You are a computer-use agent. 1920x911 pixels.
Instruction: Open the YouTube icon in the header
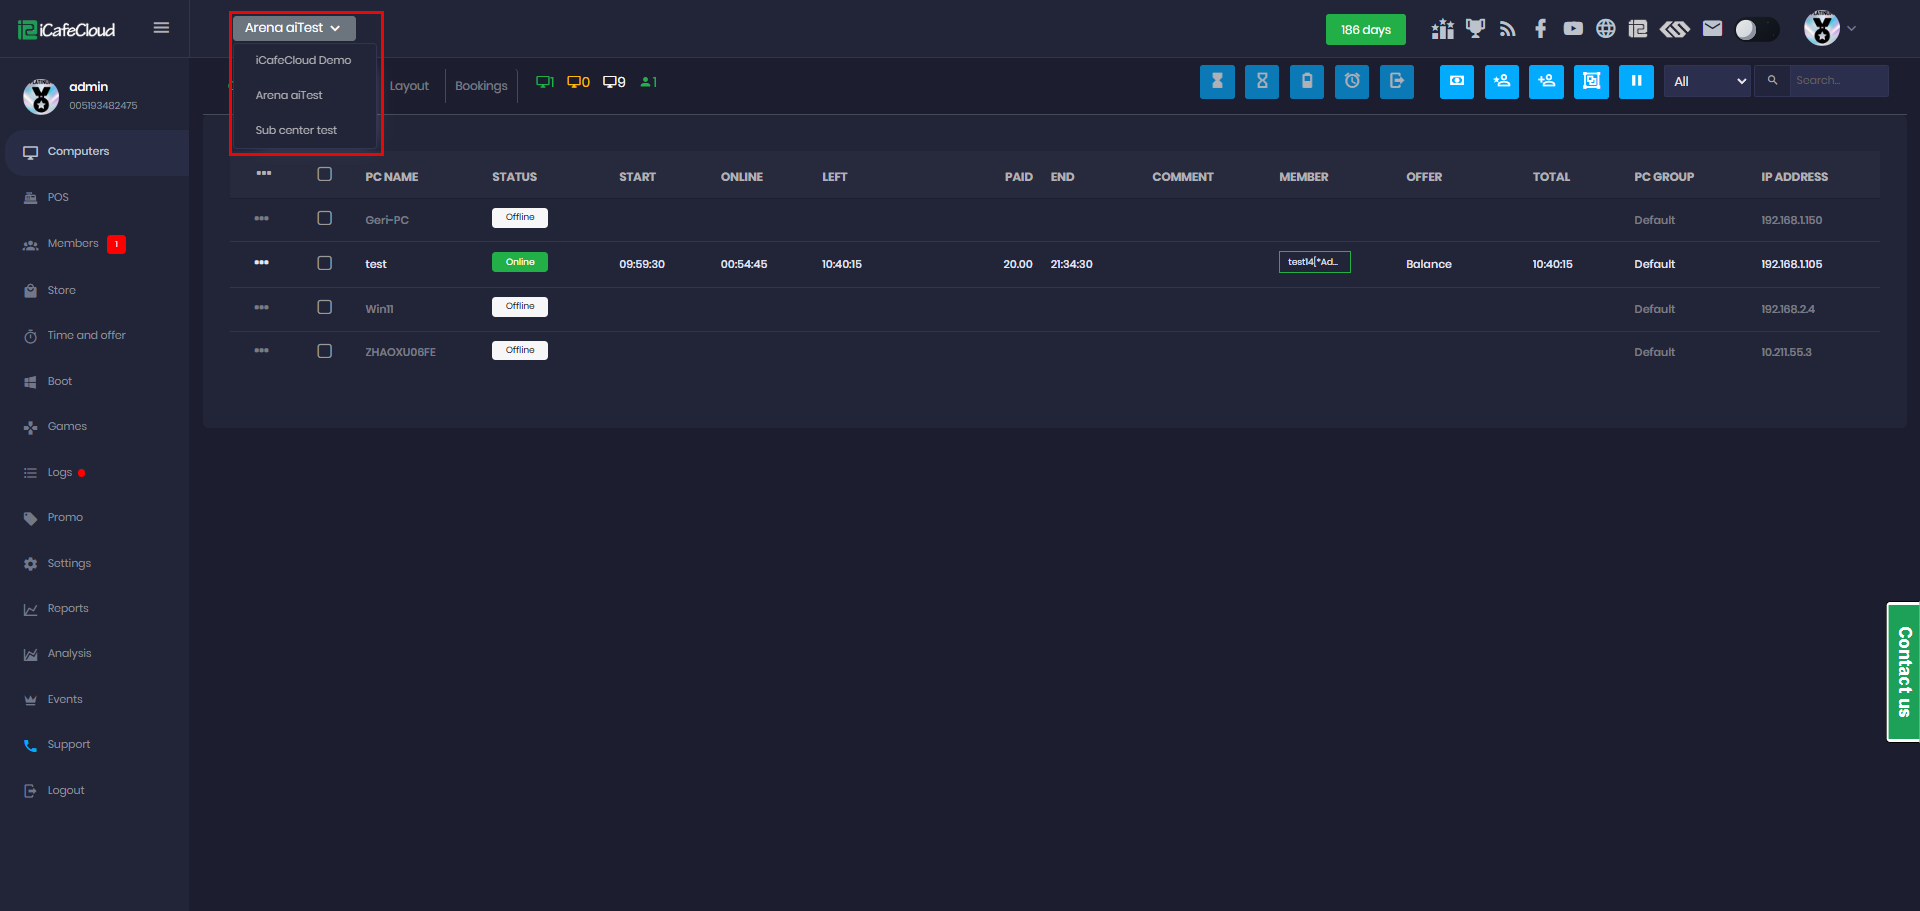point(1573,29)
